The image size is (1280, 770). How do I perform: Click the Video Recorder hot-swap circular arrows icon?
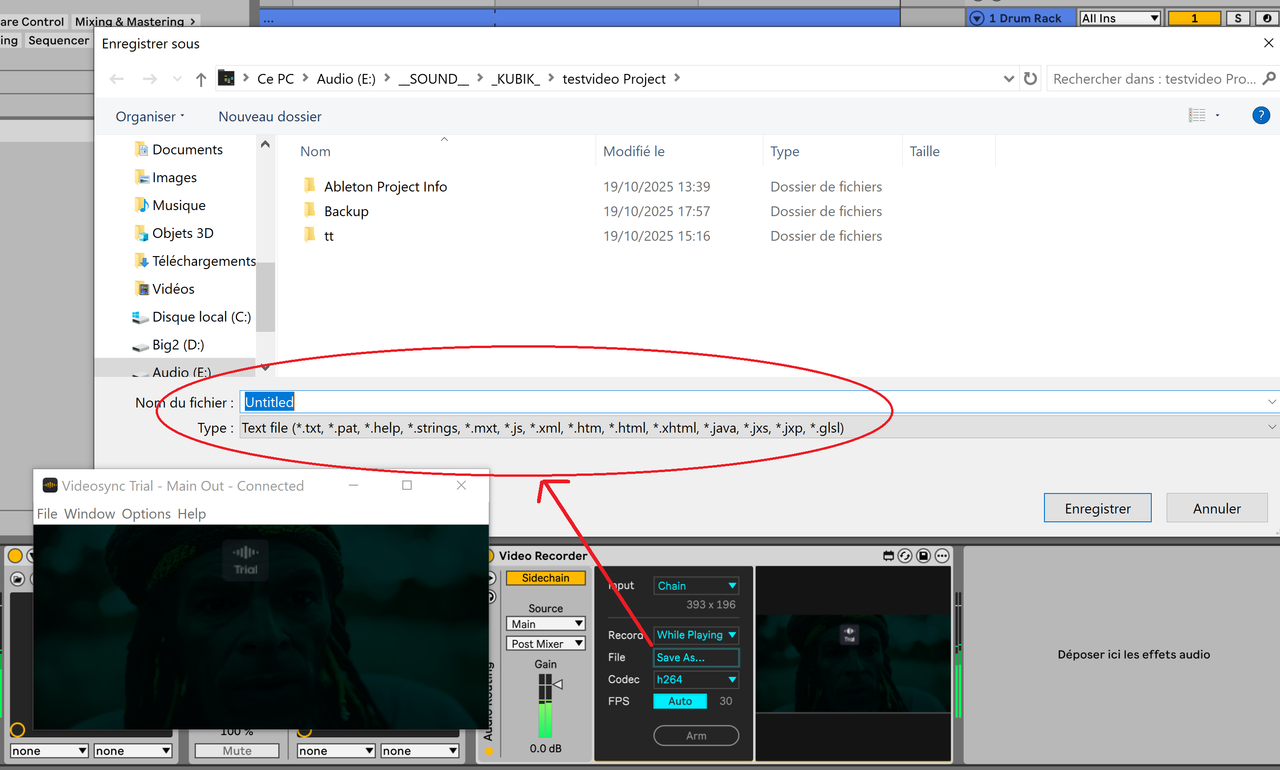(905, 556)
